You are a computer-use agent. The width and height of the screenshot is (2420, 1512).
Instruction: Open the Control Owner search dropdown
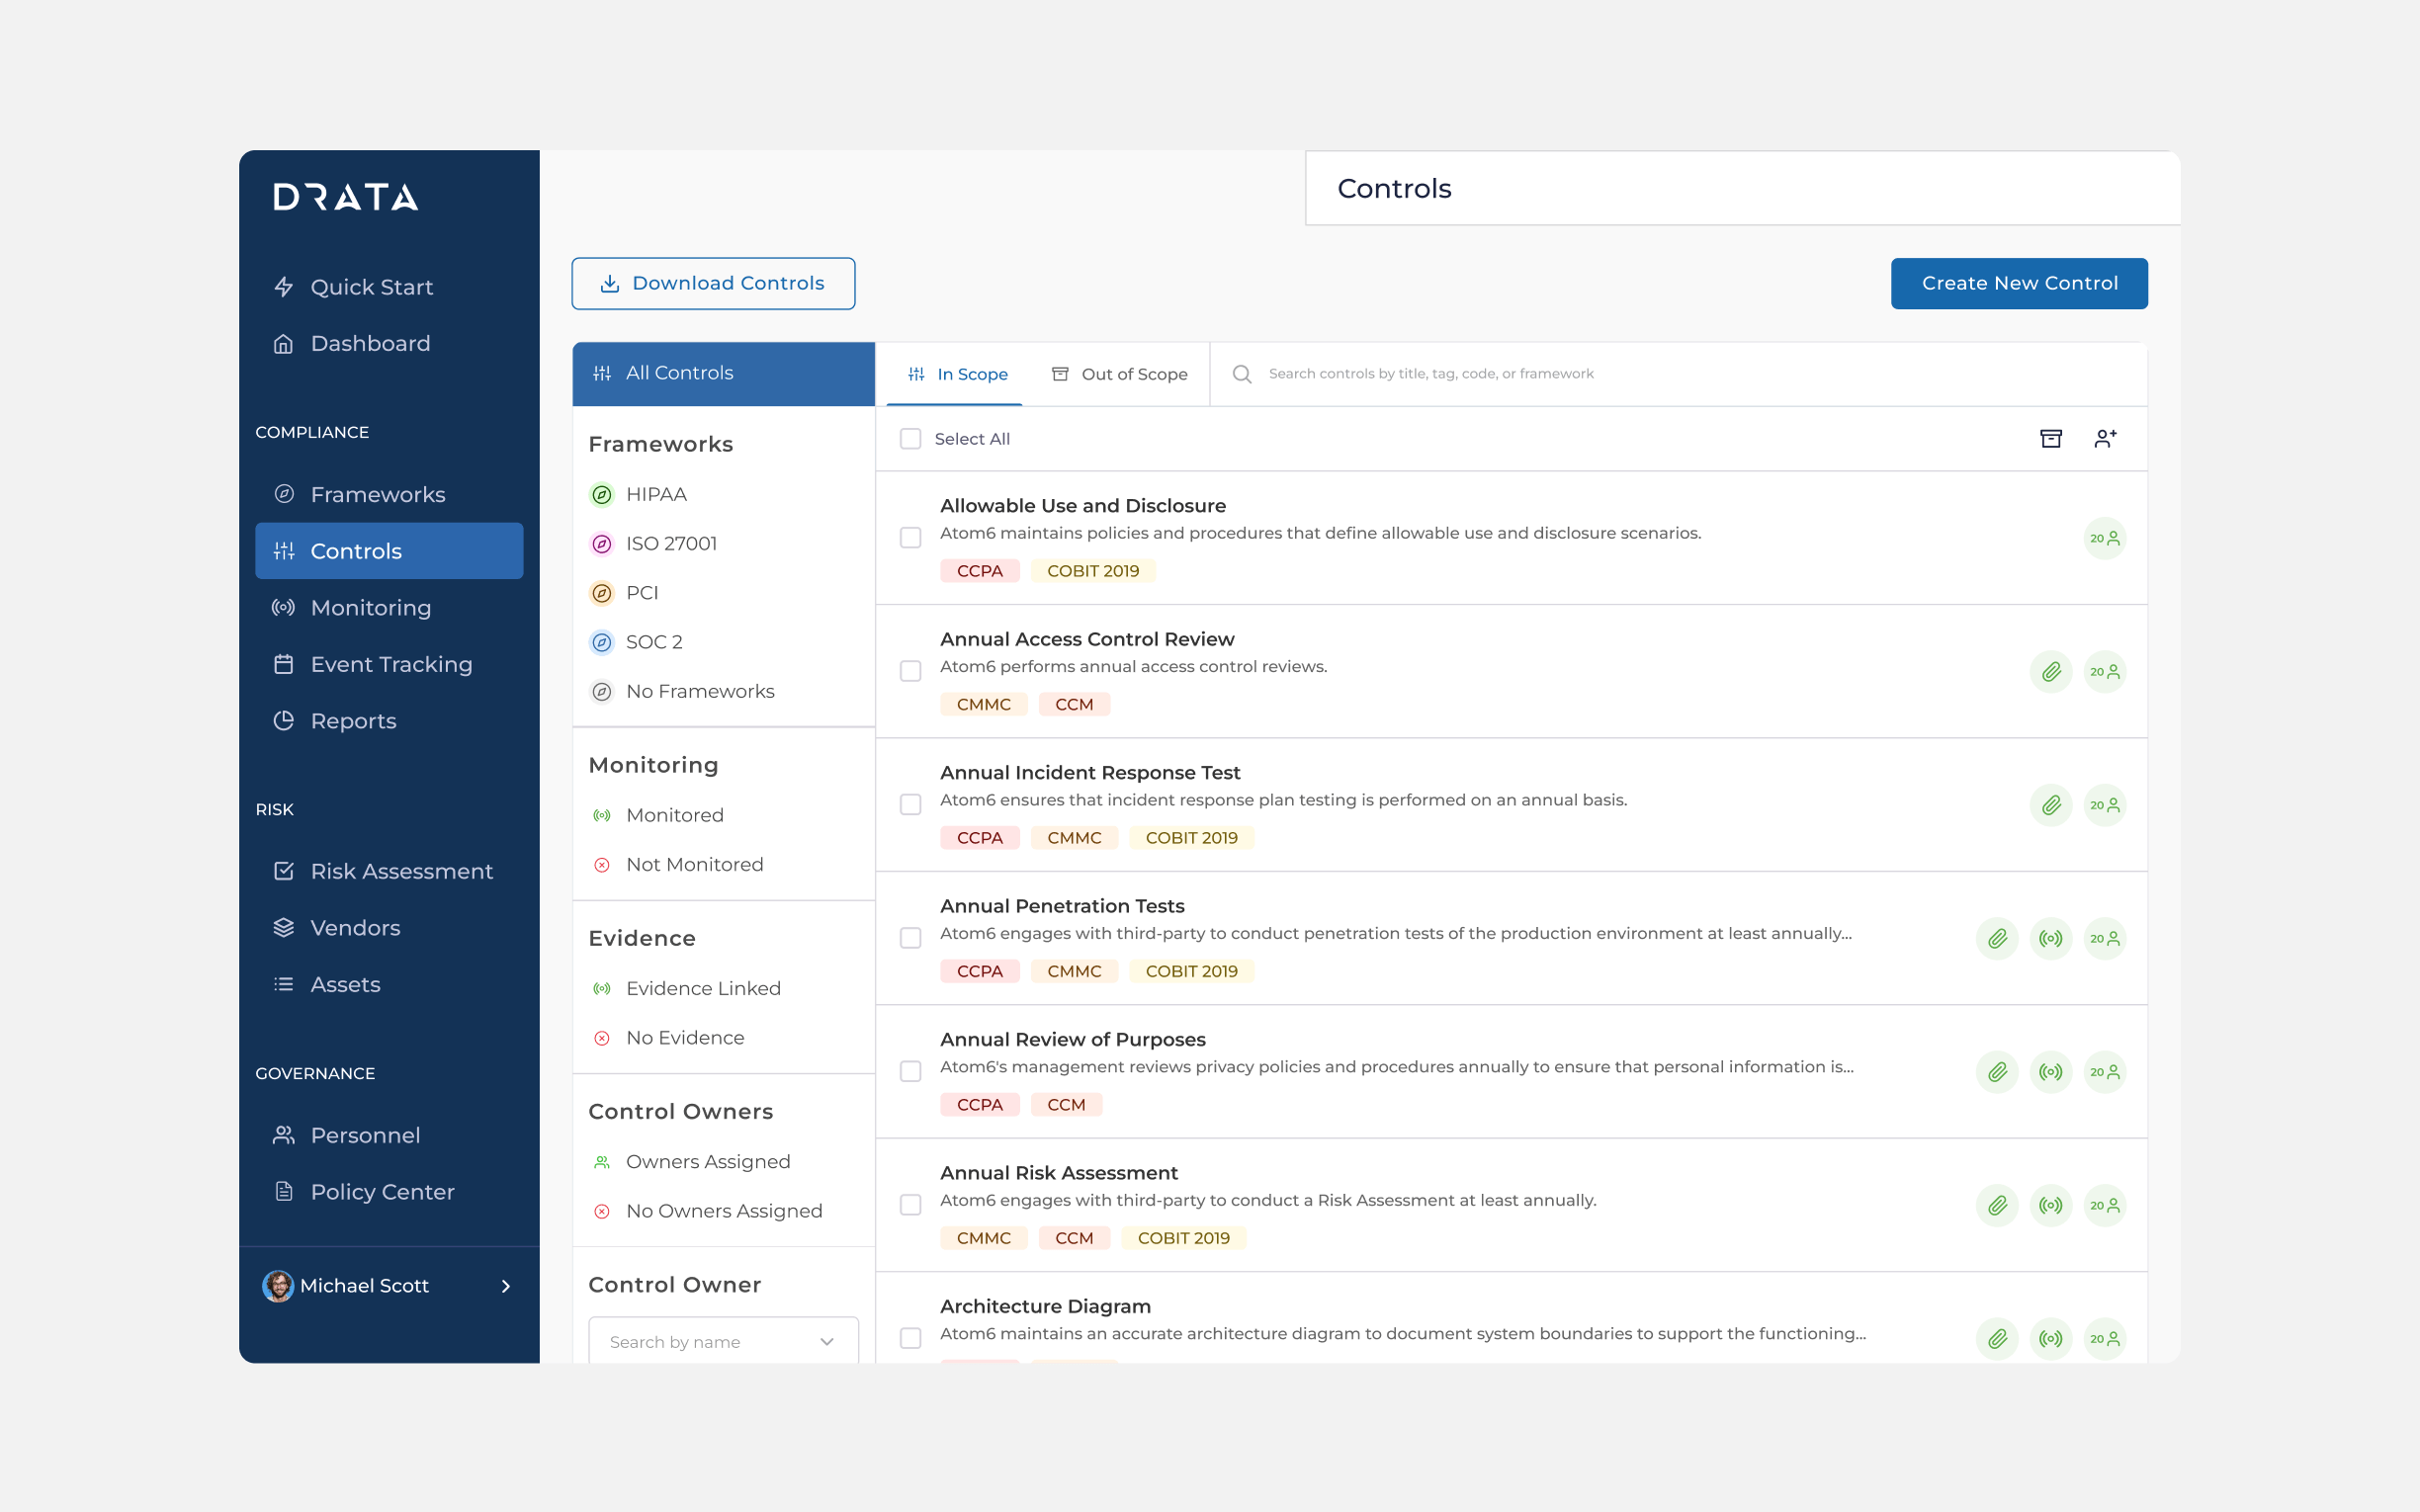coord(723,1341)
